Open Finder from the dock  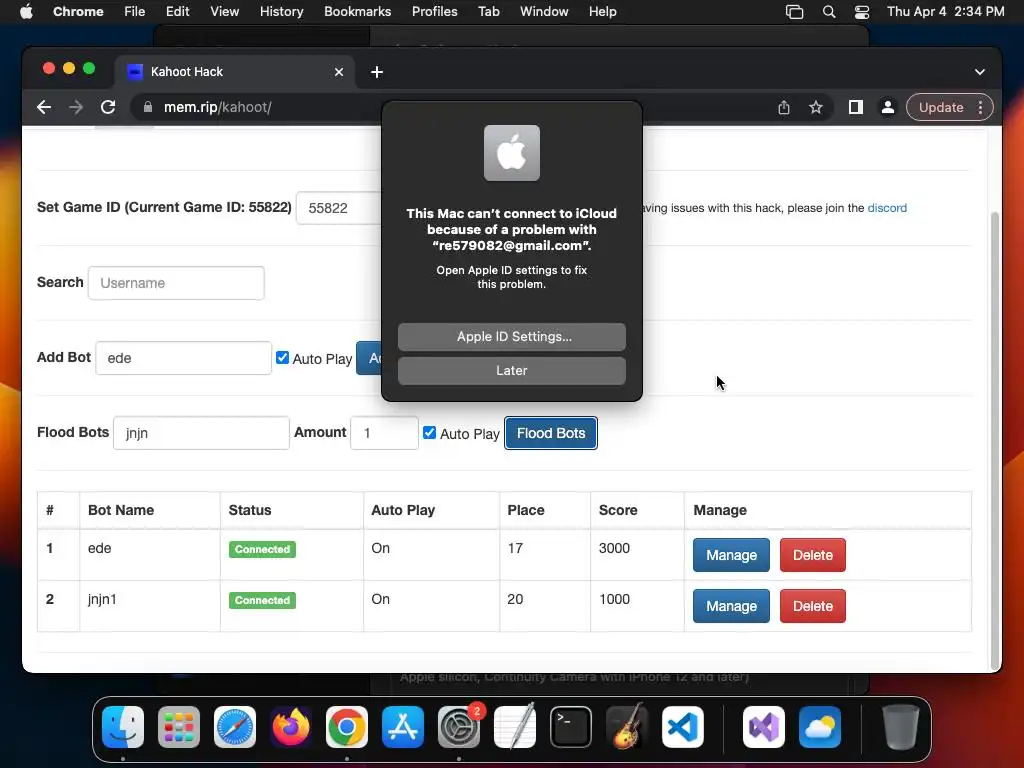[123, 727]
